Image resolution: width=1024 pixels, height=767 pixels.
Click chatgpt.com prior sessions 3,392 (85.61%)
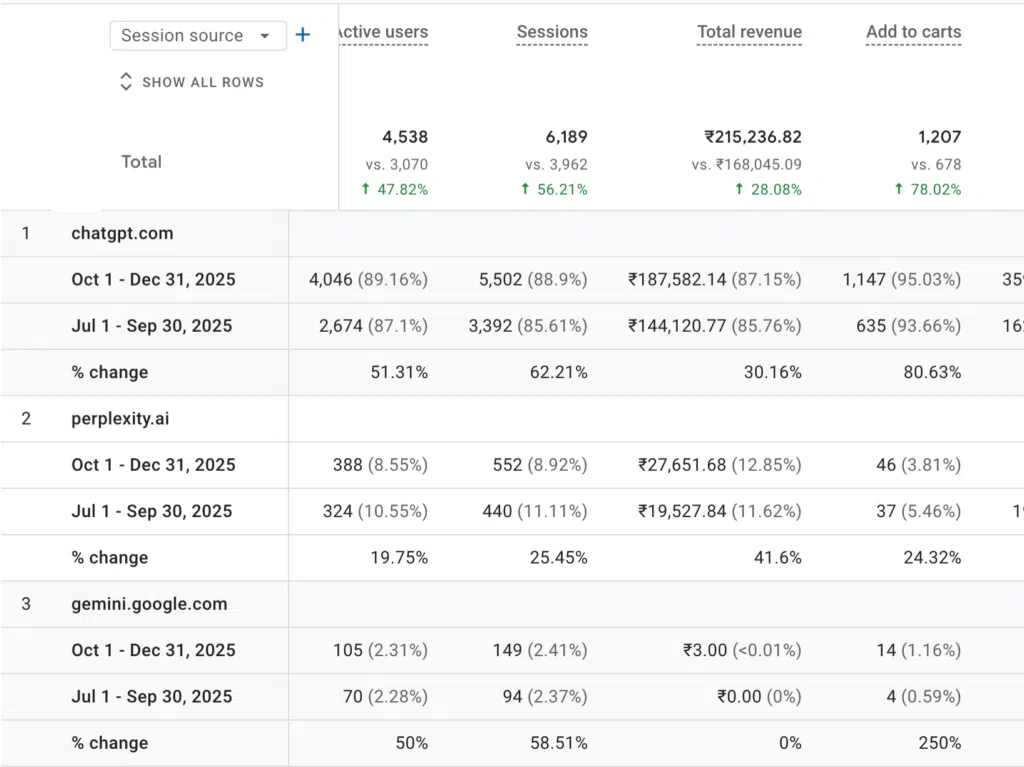pyautogui.click(x=528, y=326)
